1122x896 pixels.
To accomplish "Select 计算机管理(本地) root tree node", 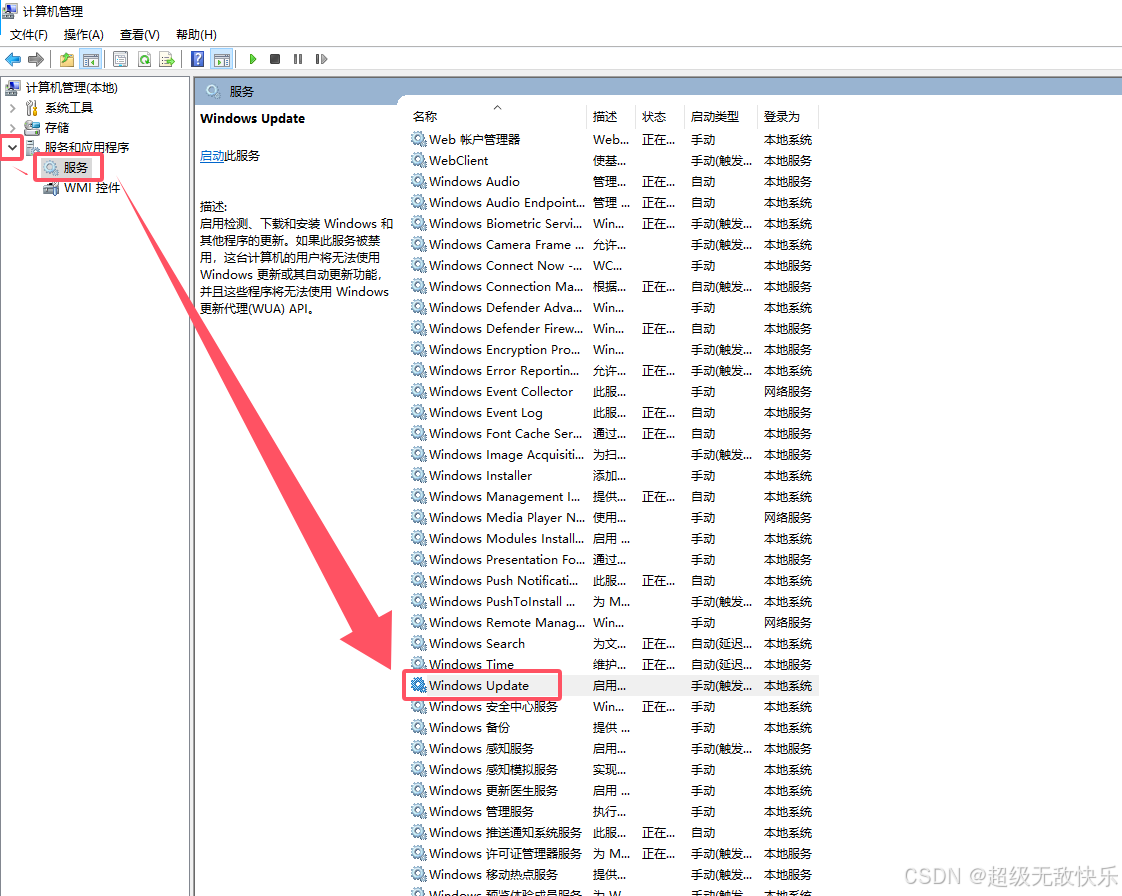I will click(72, 88).
